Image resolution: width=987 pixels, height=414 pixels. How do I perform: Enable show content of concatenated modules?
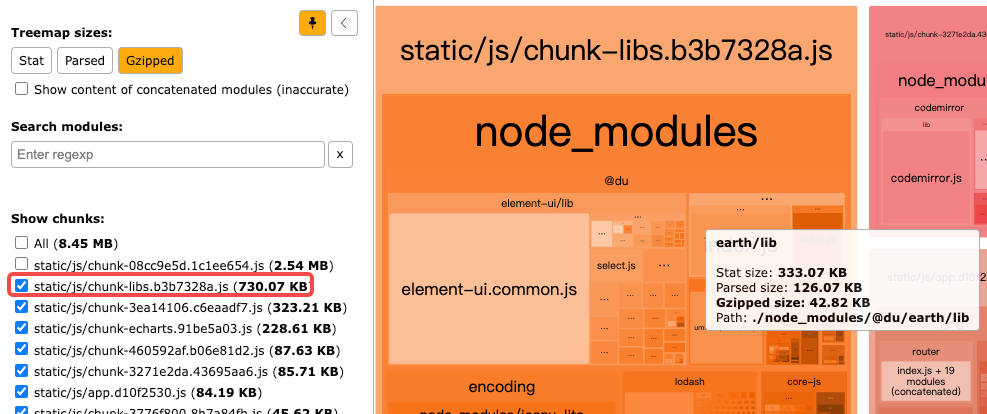(x=21, y=89)
